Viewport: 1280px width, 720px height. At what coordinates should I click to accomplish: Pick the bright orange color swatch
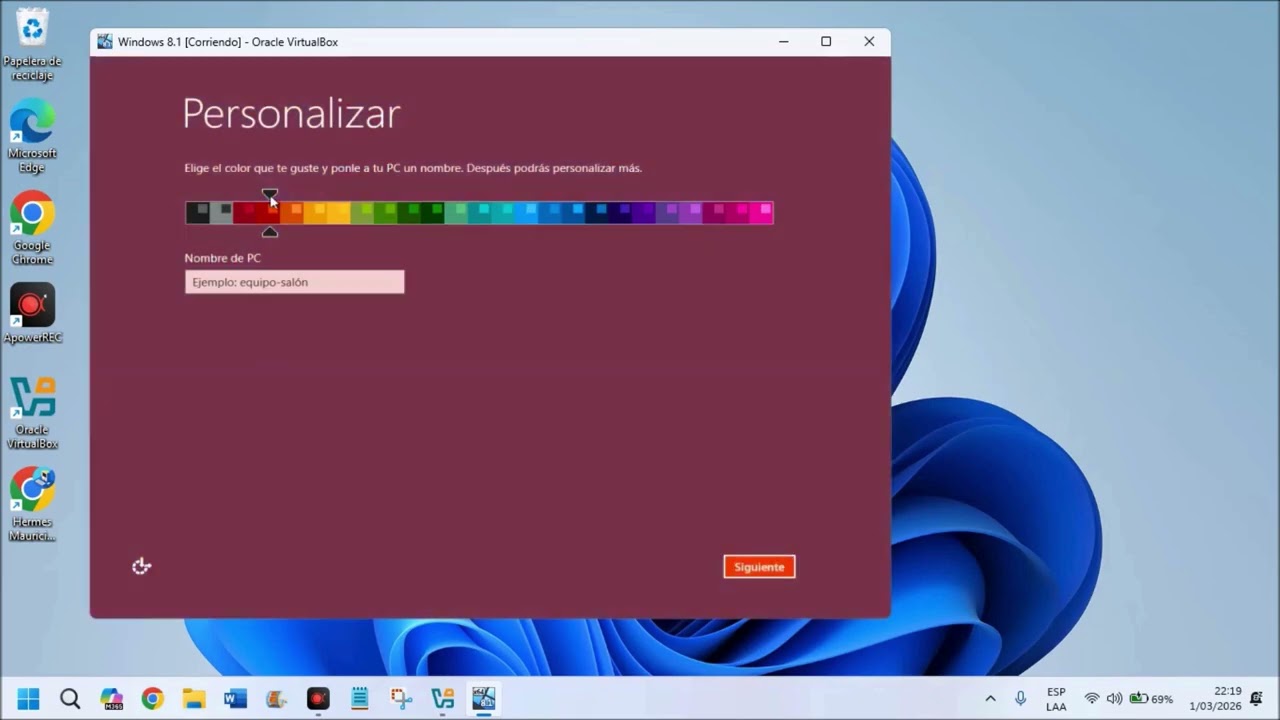[x=291, y=212]
